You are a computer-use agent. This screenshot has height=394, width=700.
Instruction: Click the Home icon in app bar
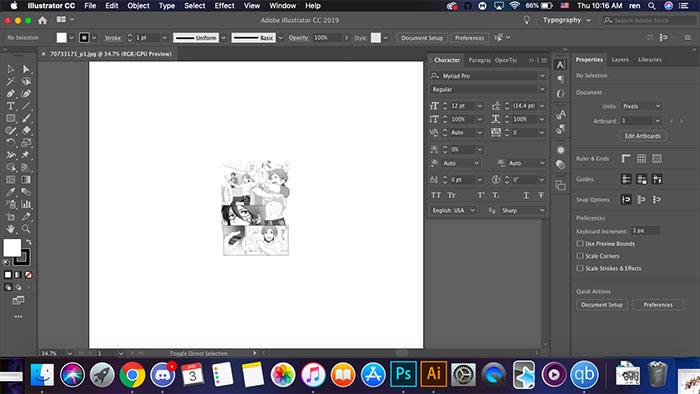click(x=42, y=20)
